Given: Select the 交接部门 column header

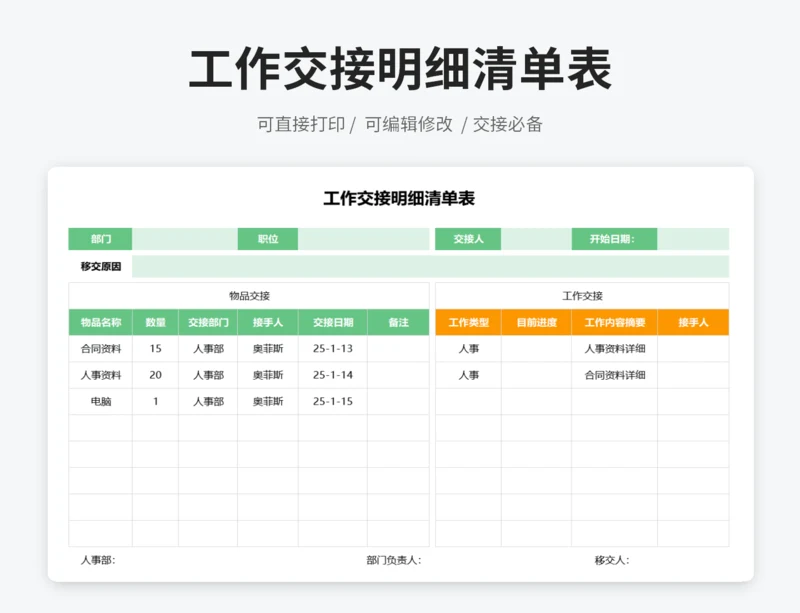Looking at the screenshot, I should (208, 323).
